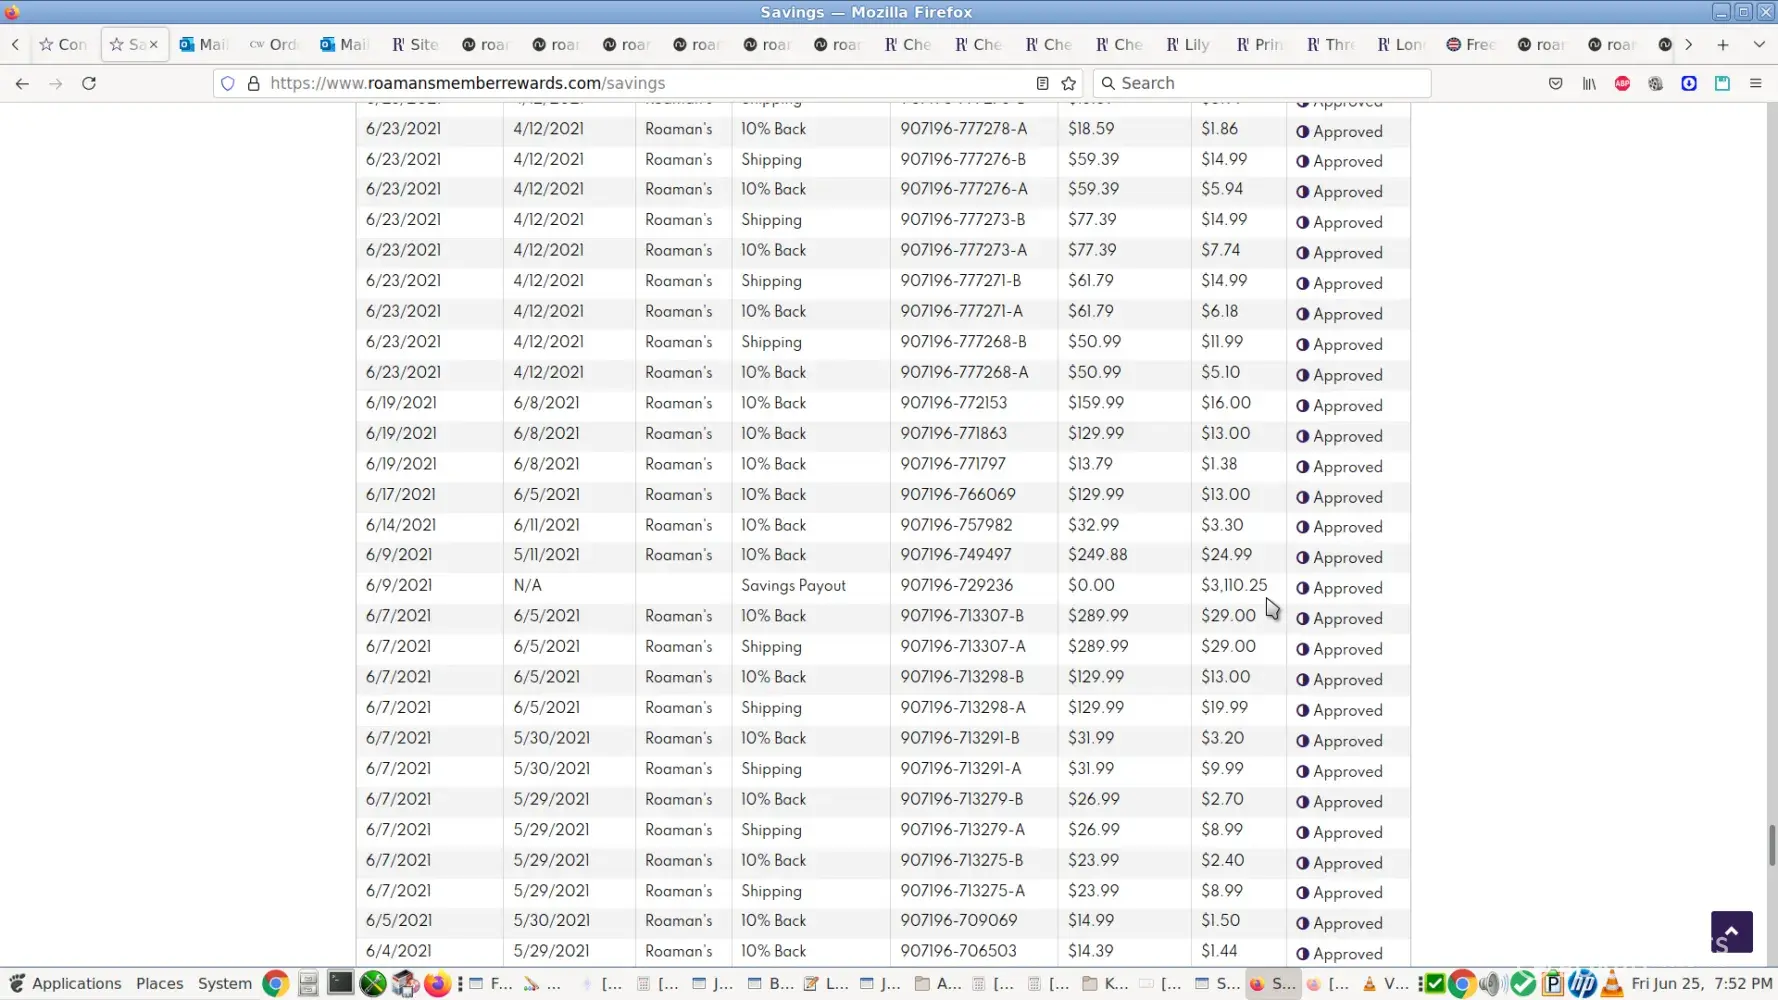Image resolution: width=1778 pixels, height=1000 pixels.
Task: Open Firefox library sidebar icon
Action: point(1589,84)
